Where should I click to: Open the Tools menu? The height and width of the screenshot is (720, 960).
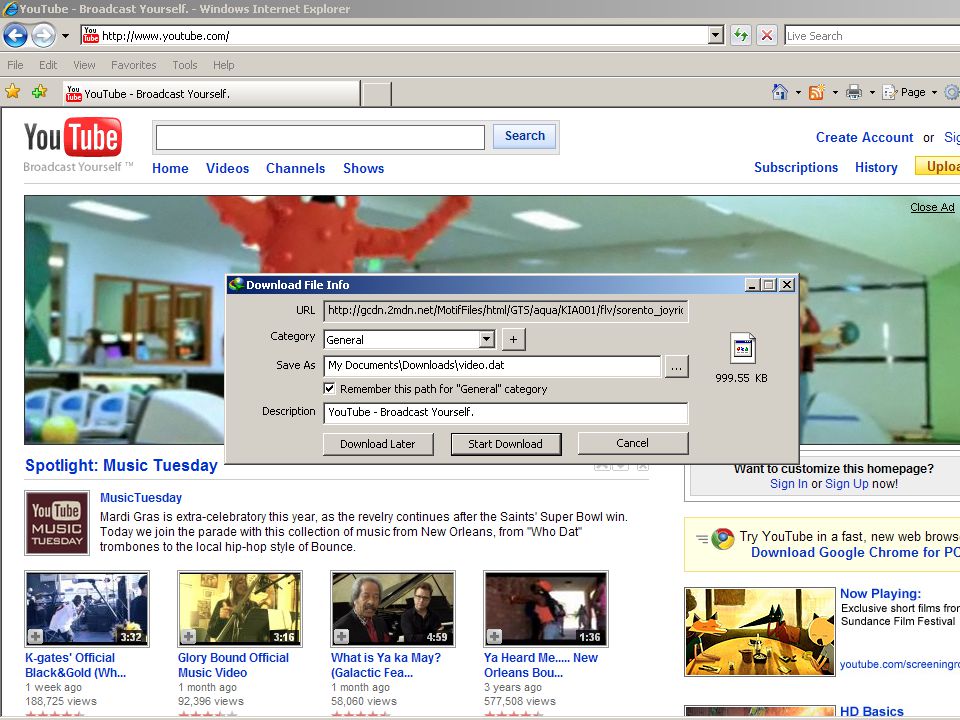pyautogui.click(x=184, y=65)
